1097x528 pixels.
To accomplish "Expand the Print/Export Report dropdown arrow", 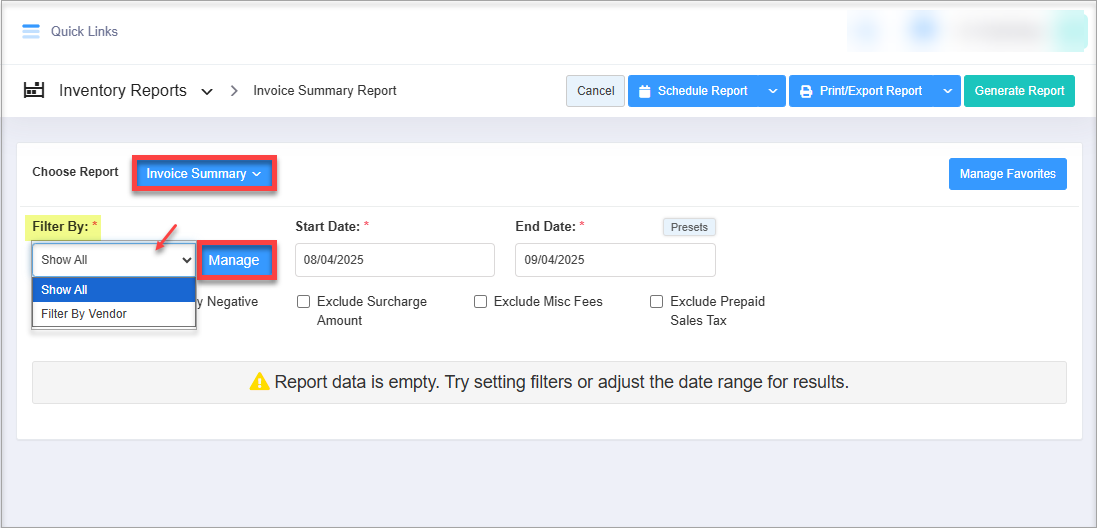I will pyautogui.click(x=947, y=91).
